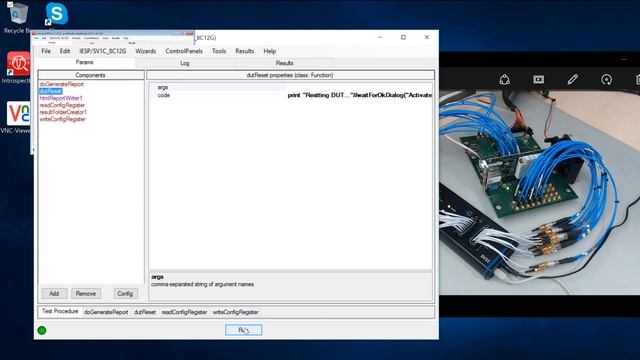Click the Run button

pyautogui.click(x=243, y=330)
